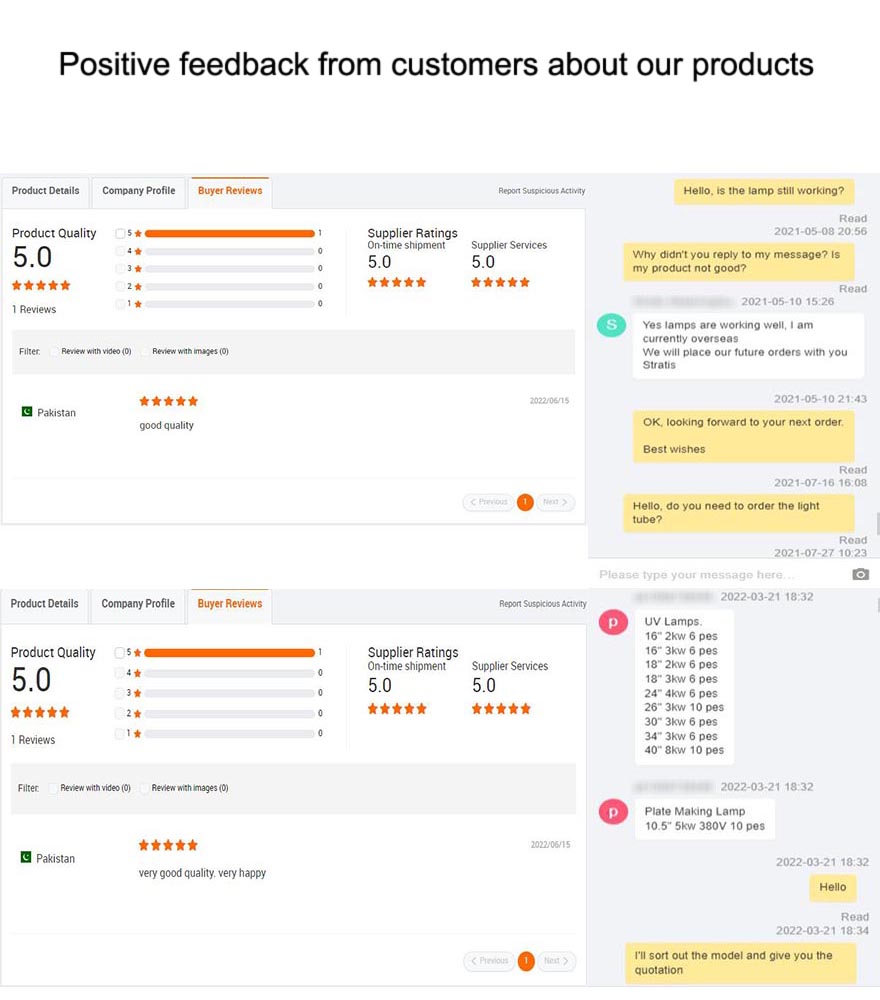Click the green S avatar in chat
This screenshot has height=1000, width=880.
click(x=611, y=325)
